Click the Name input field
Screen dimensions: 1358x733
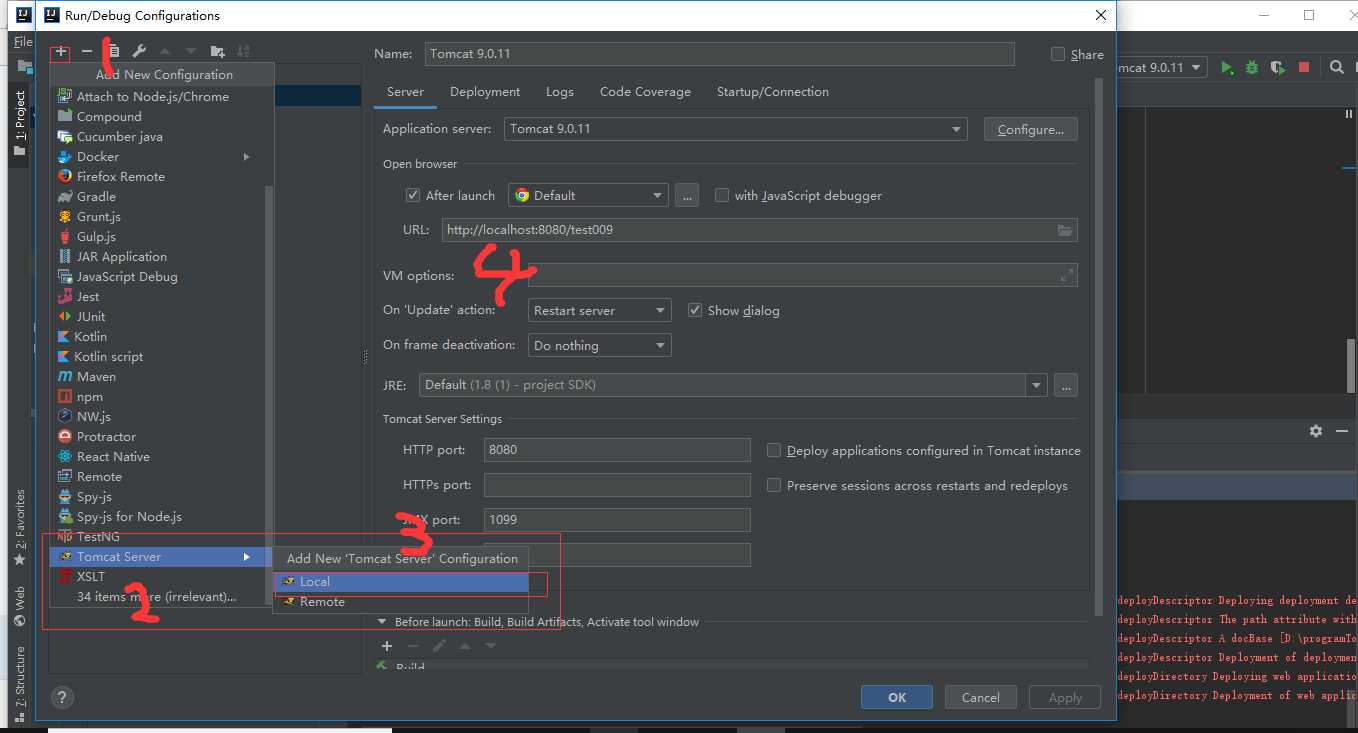[x=719, y=54]
